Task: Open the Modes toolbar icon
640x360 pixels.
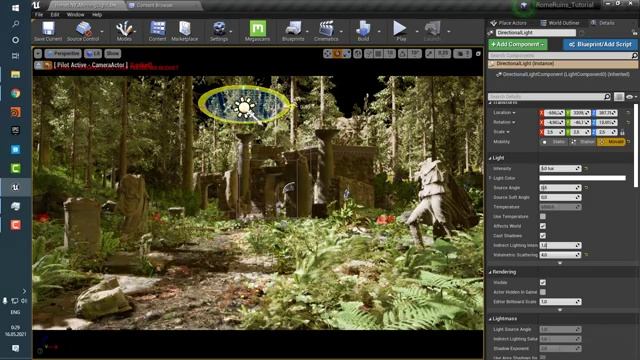Action: point(124,31)
